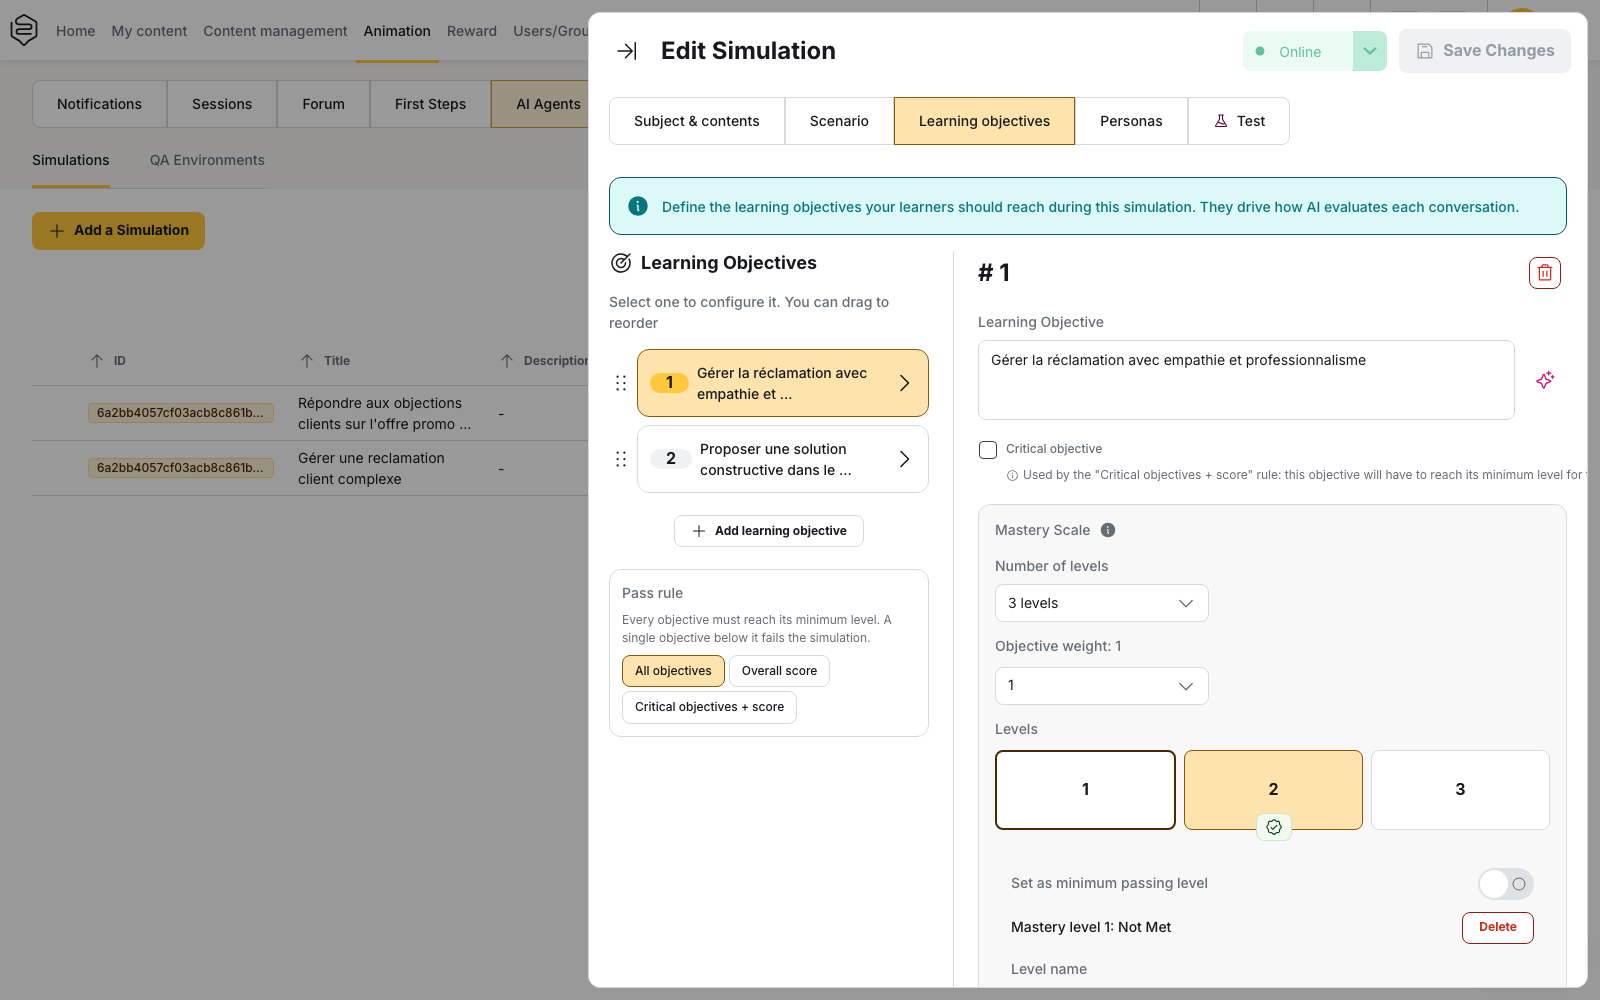Click the Learning Objectives target icon
Screen dimensions: 1600x1000
coord(621,263)
